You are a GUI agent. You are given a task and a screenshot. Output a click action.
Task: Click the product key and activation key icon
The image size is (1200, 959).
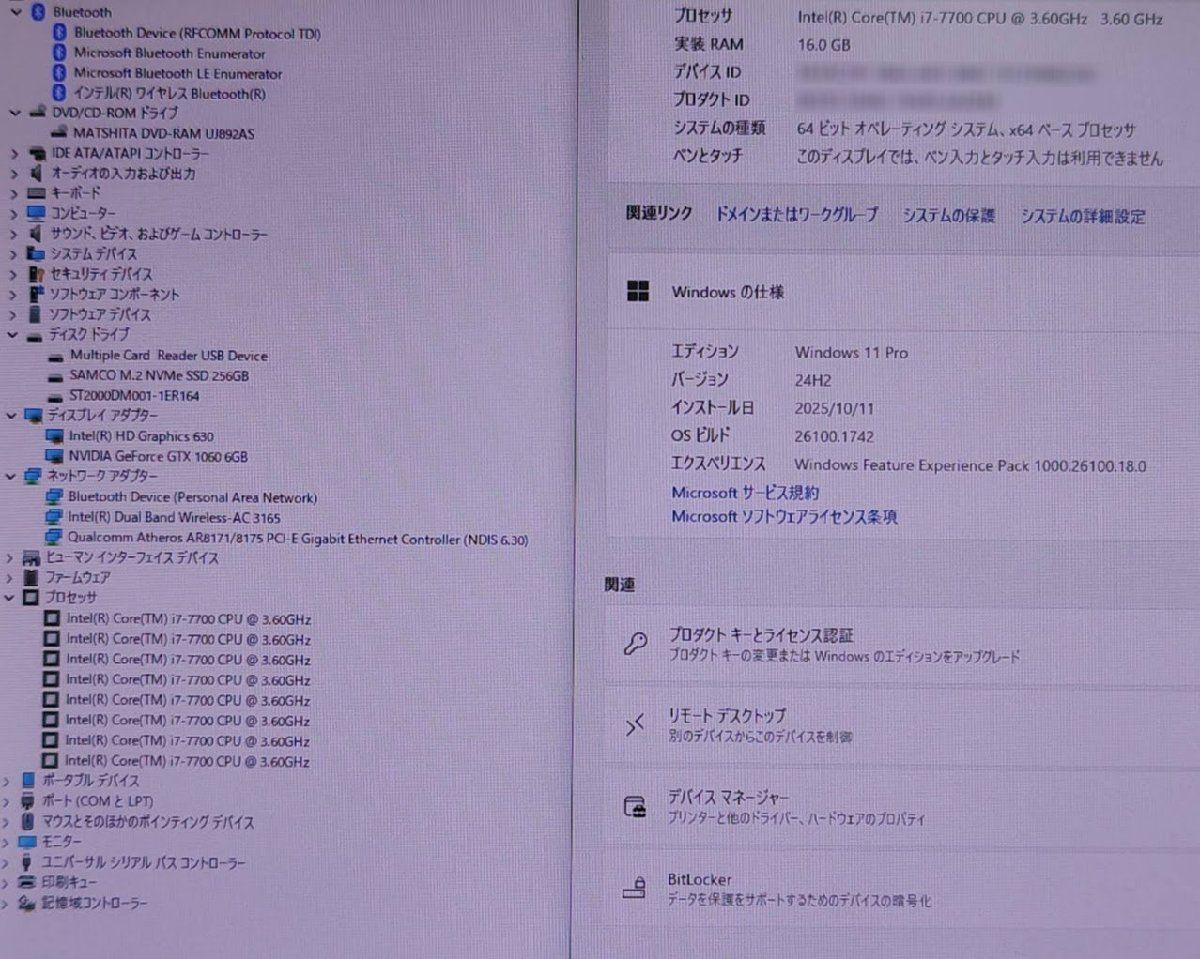[x=635, y=643]
